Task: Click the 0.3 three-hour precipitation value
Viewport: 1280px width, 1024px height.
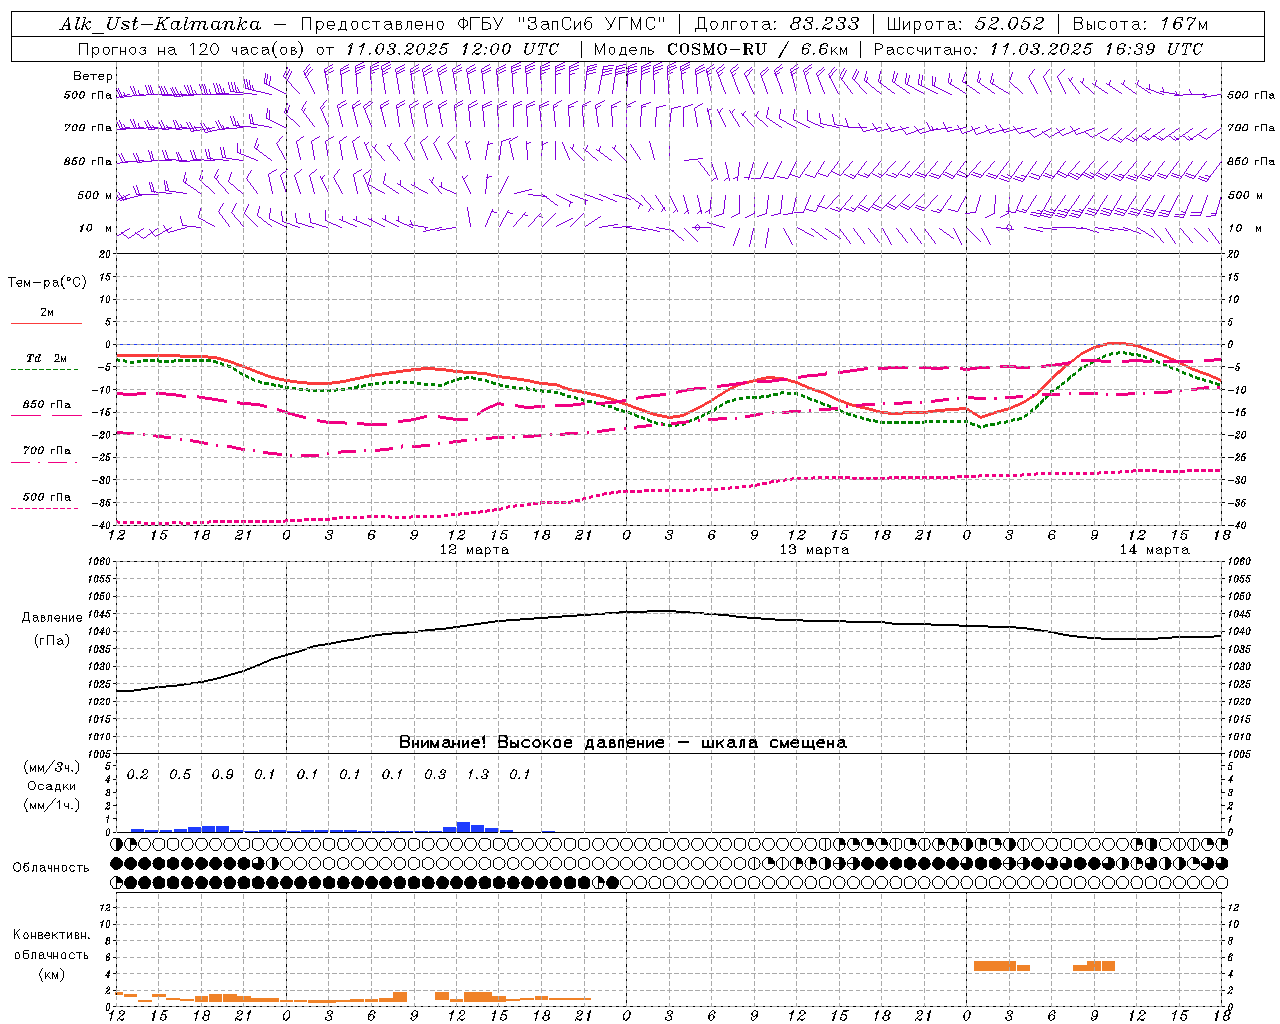Action: (435, 774)
